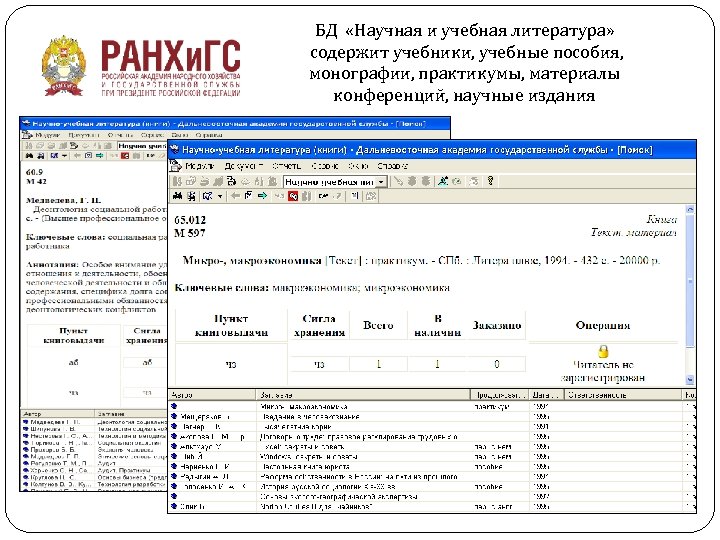Select the row titled Микро-, макроэкономика
This screenshot has height=540, width=720.
432,406
